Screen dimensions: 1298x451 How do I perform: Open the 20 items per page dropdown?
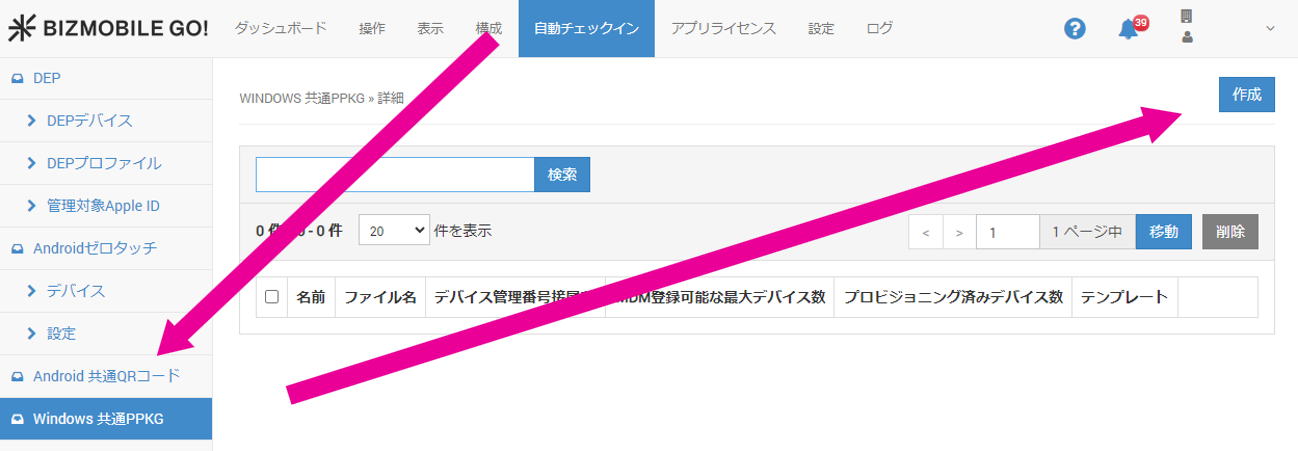click(393, 230)
